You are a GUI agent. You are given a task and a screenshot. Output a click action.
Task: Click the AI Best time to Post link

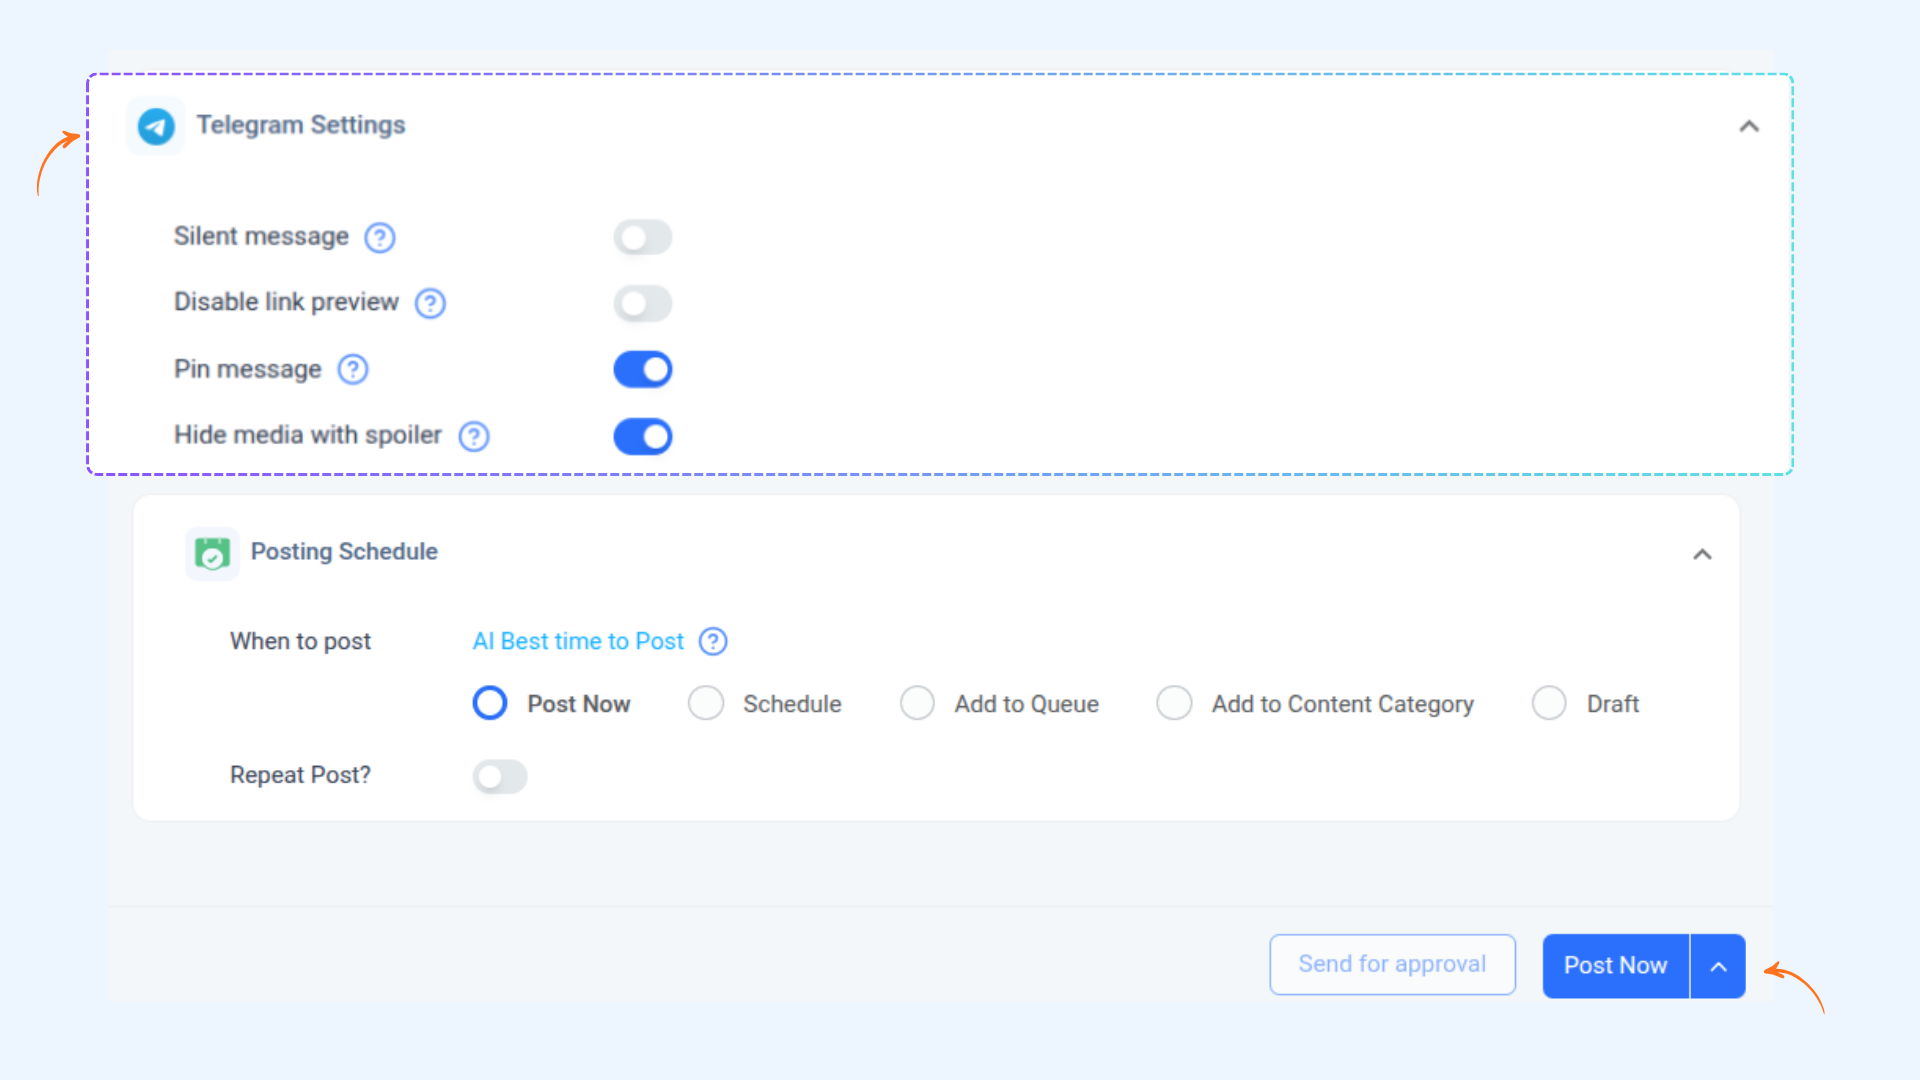tap(578, 641)
